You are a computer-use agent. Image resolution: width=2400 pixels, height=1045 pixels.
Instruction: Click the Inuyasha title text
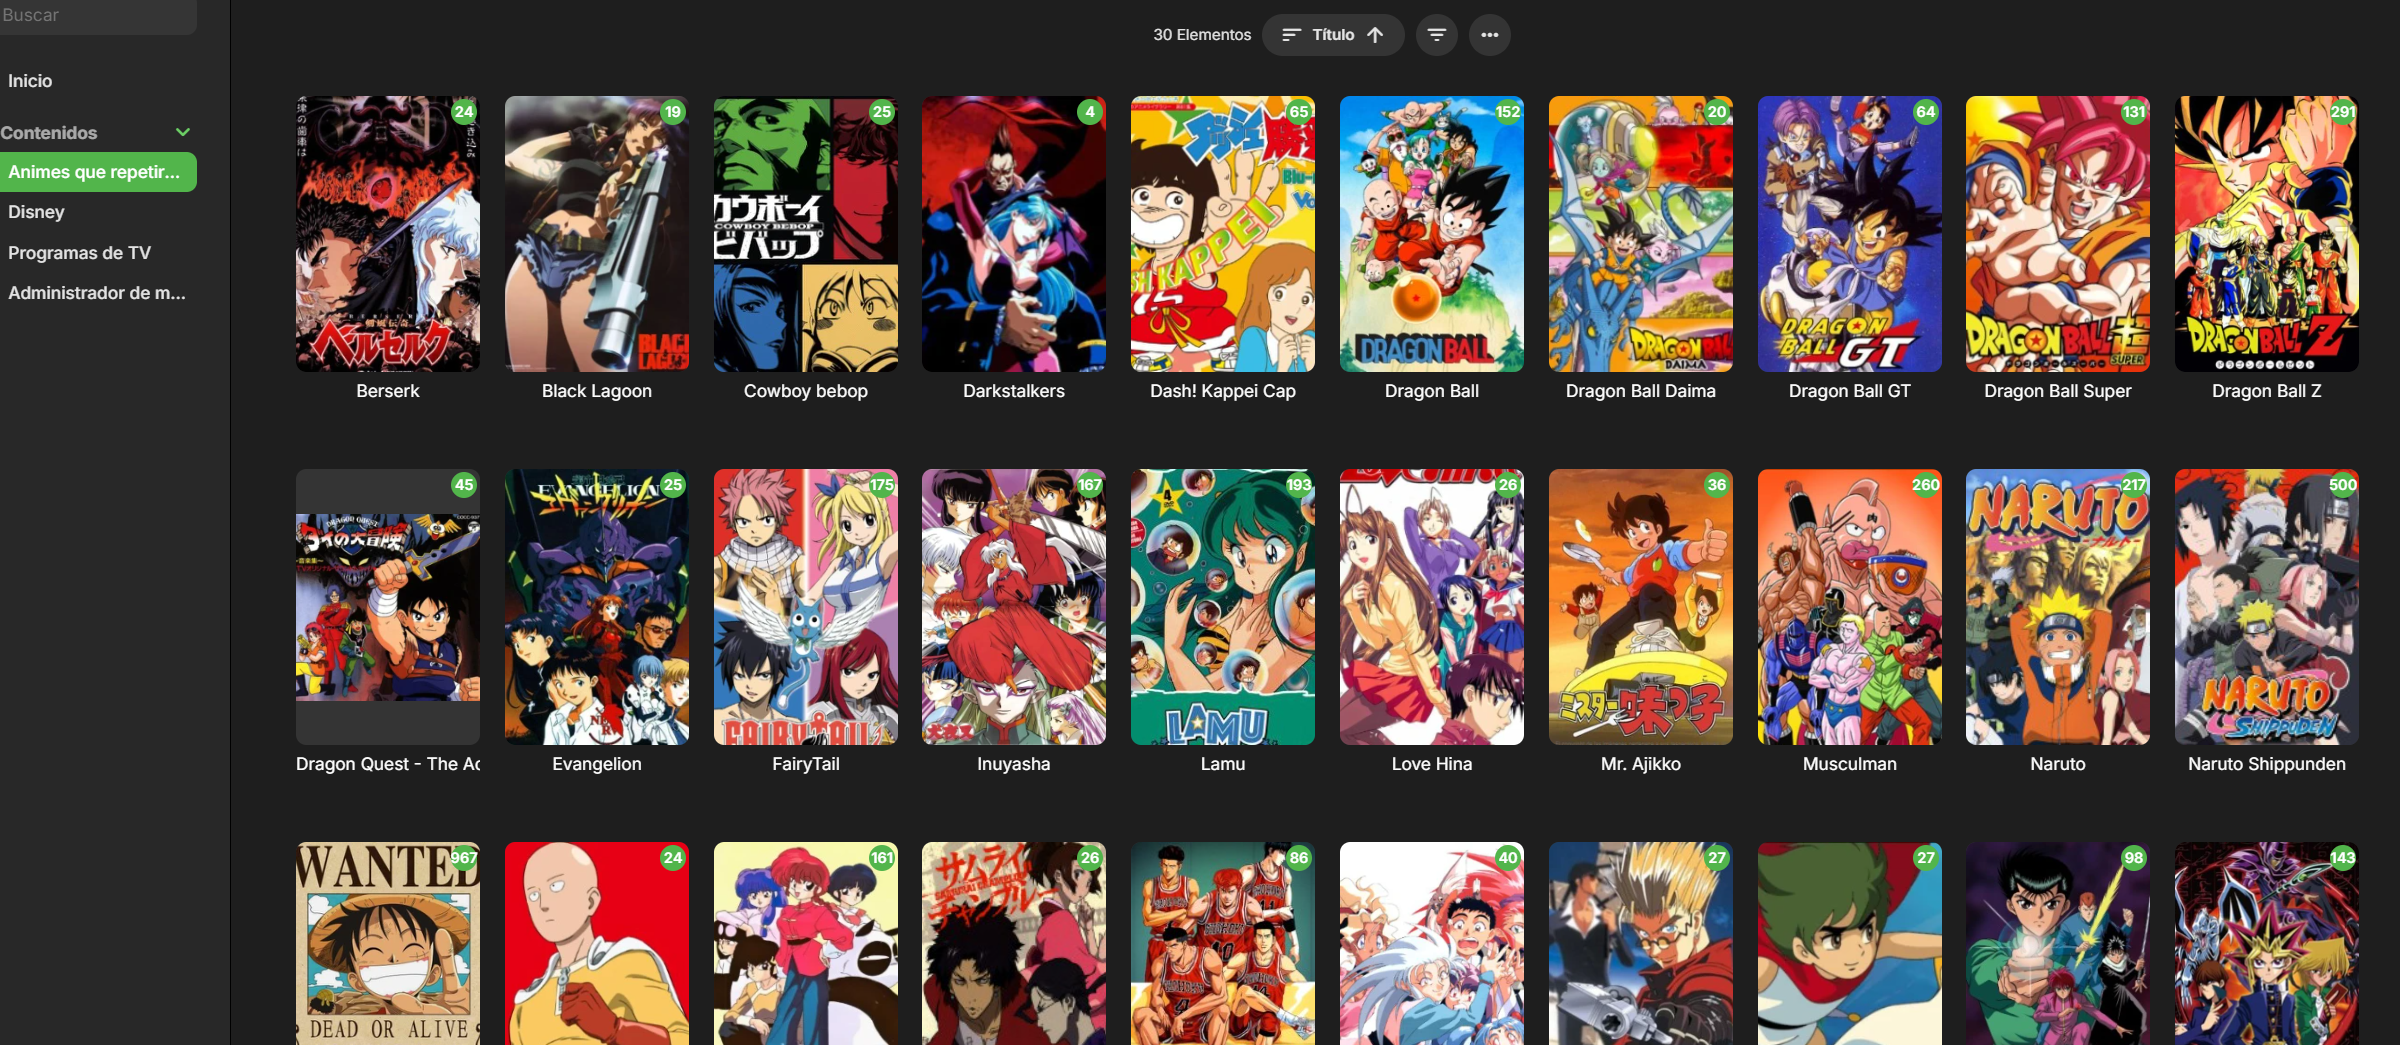(1014, 764)
